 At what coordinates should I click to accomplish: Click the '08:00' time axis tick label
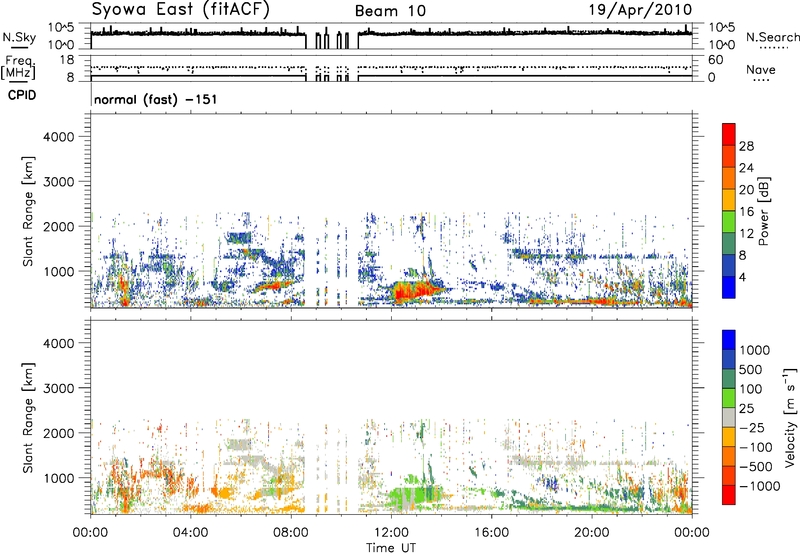tap(291, 533)
